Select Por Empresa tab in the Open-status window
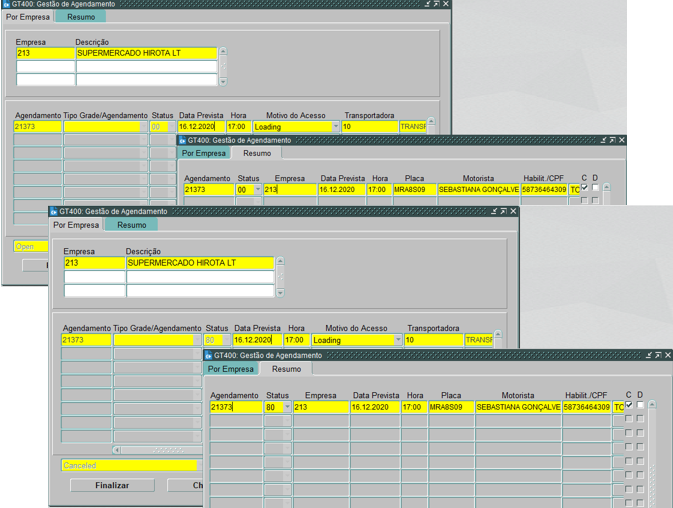The image size is (673, 508). (x=28, y=17)
